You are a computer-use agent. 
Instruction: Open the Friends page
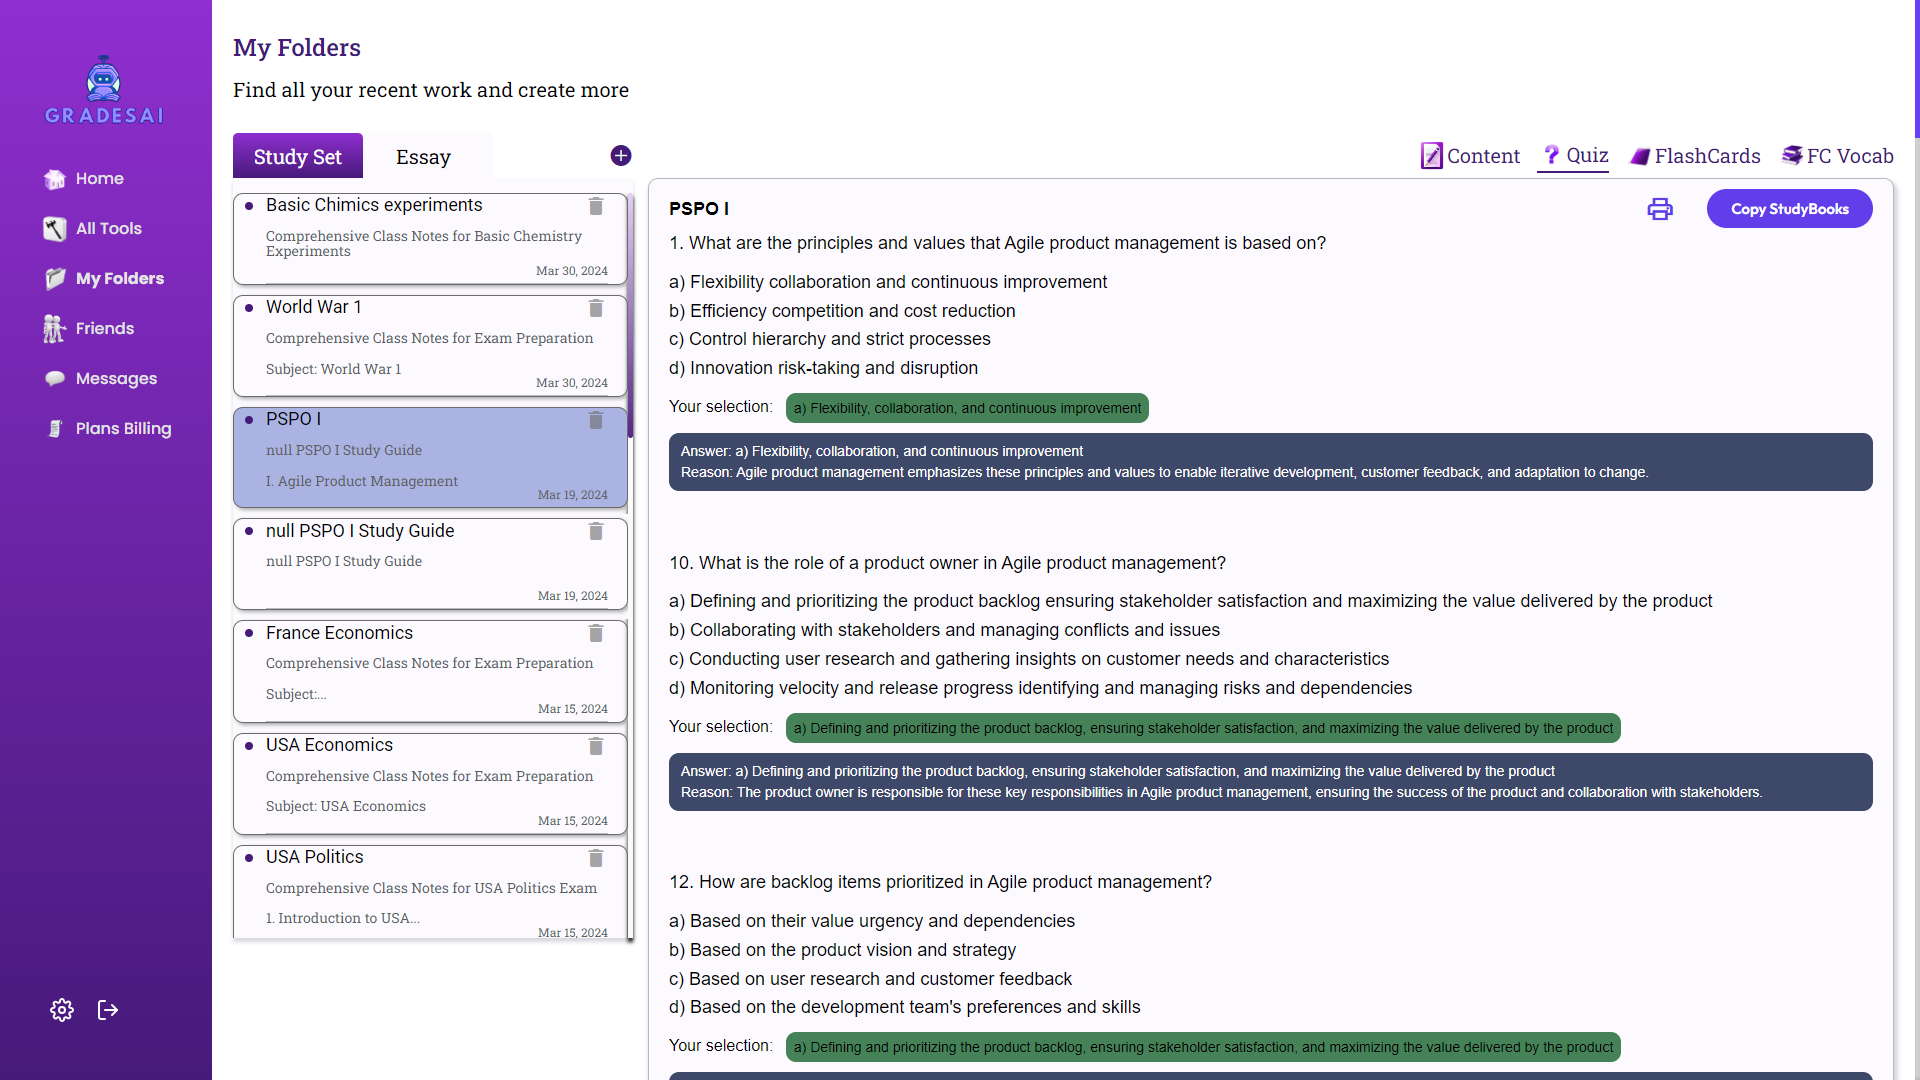[105, 328]
